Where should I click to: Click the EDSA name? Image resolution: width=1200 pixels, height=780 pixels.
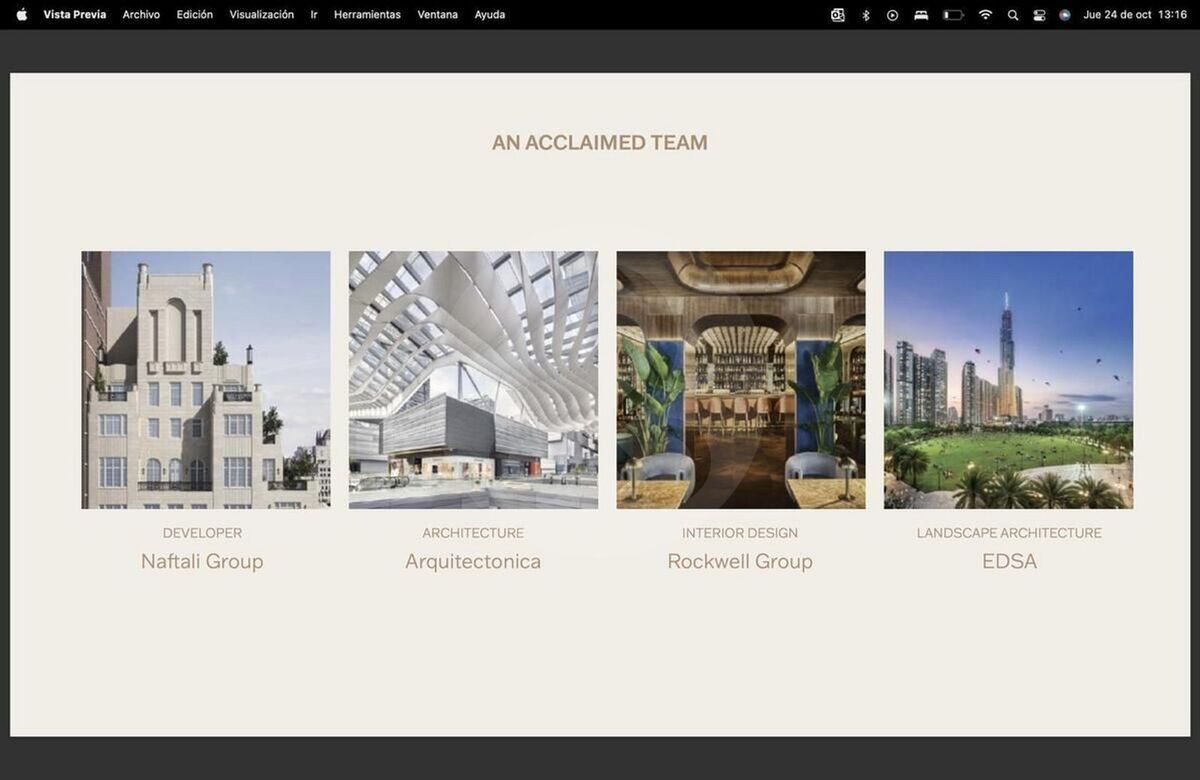click(1009, 561)
